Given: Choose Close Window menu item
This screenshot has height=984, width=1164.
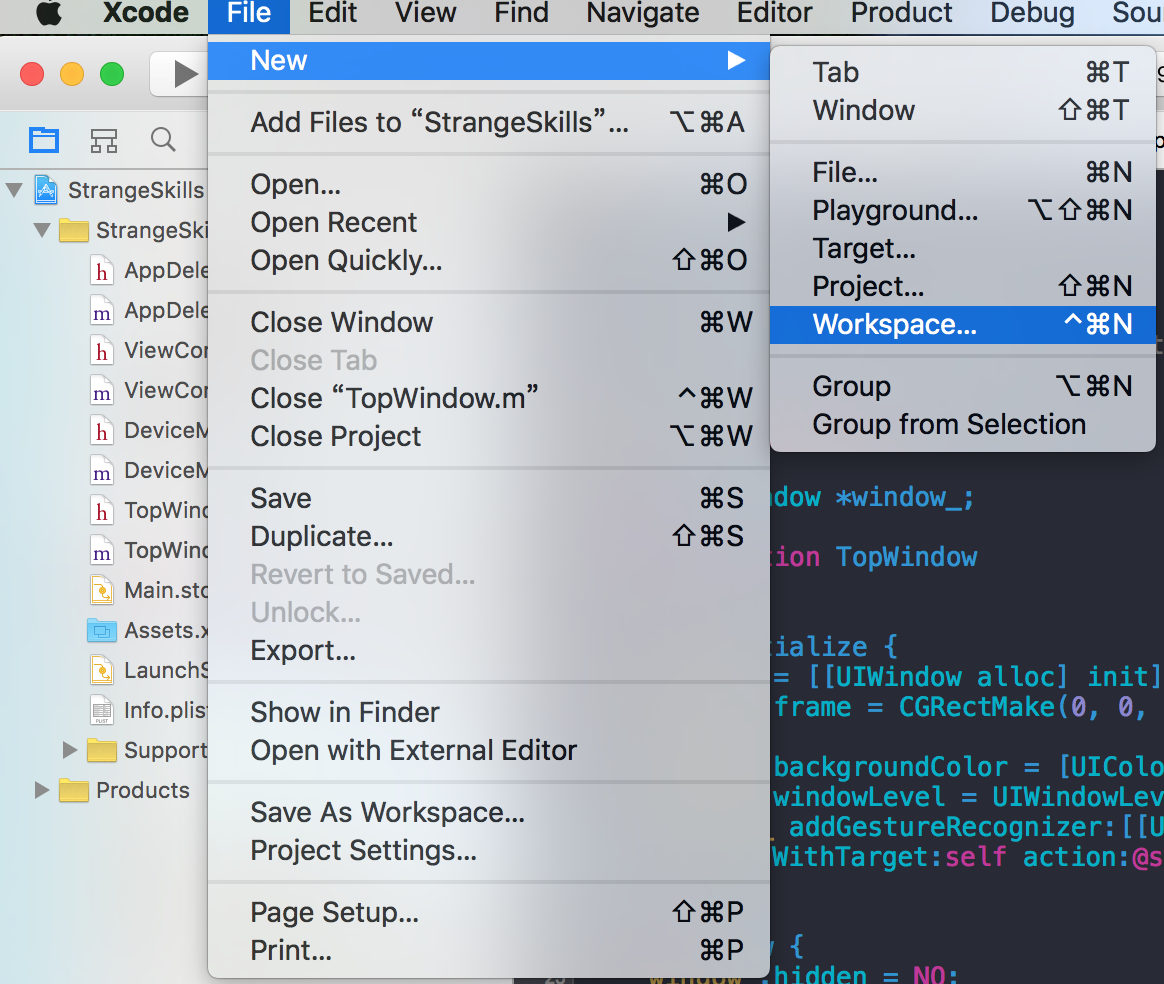Looking at the screenshot, I should point(488,323).
